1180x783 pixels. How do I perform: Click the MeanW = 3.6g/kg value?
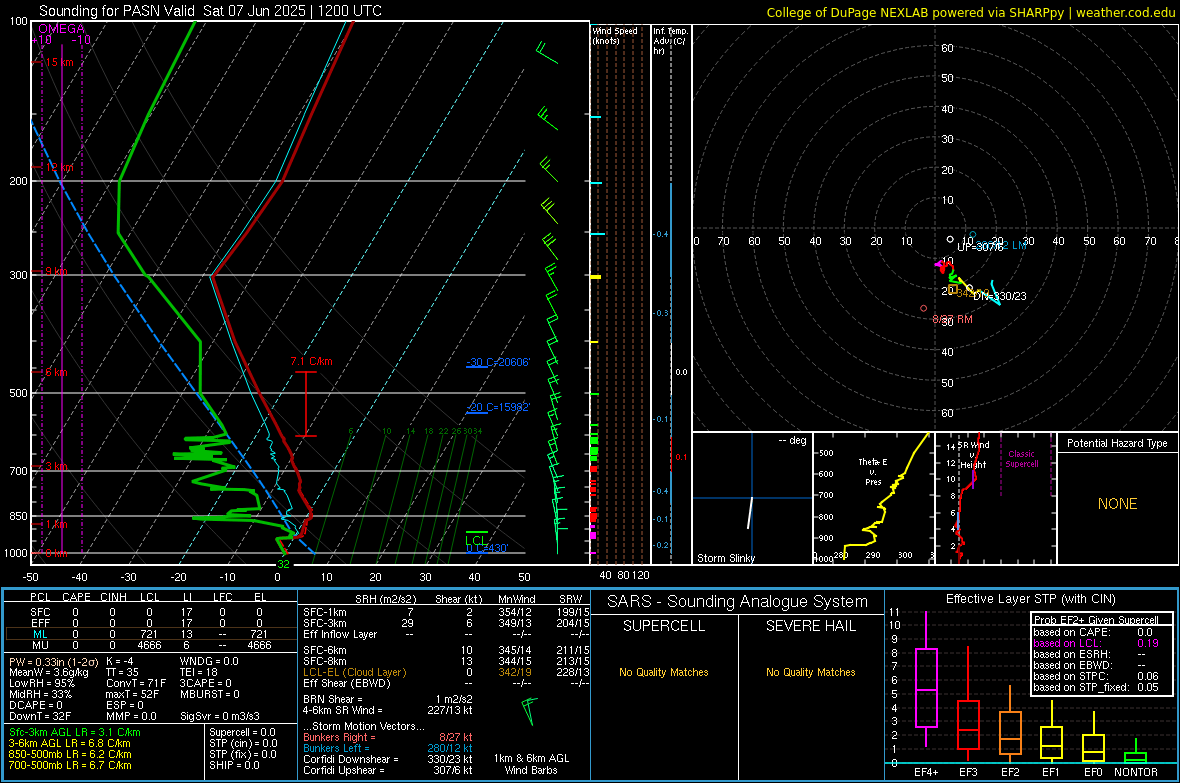49,672
